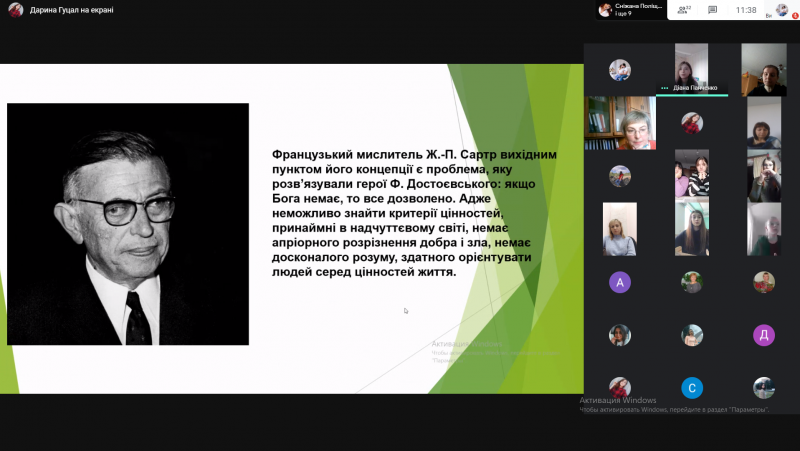Select the video tile of woman holding hand to face
800x451 pixels.
pyautogui.click(x=764, y=176)
